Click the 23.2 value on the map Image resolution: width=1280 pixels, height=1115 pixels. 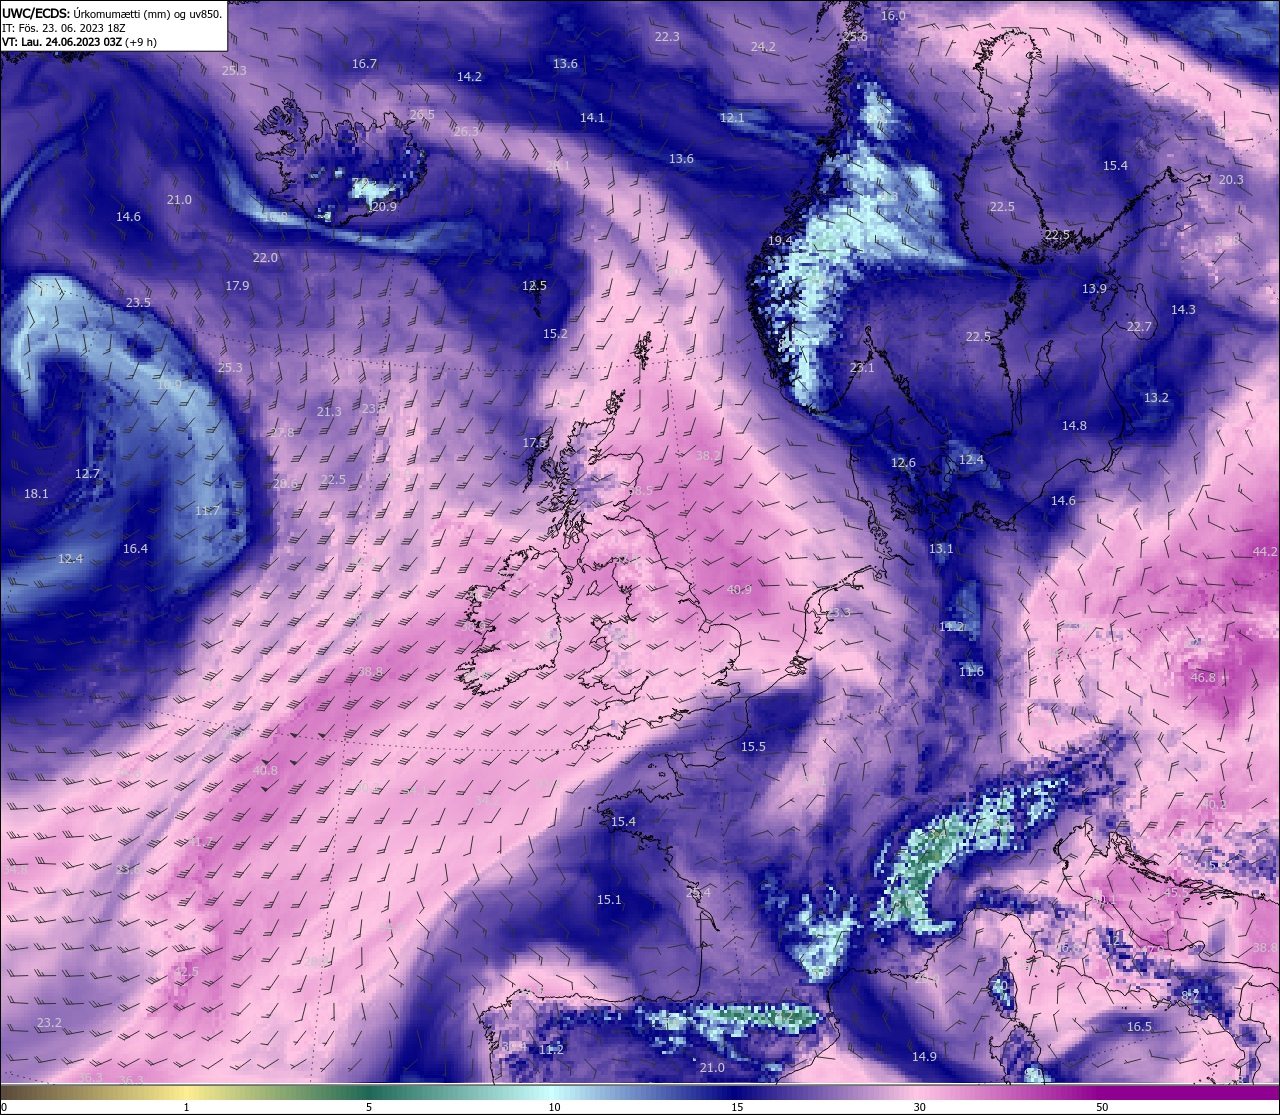49,1023
